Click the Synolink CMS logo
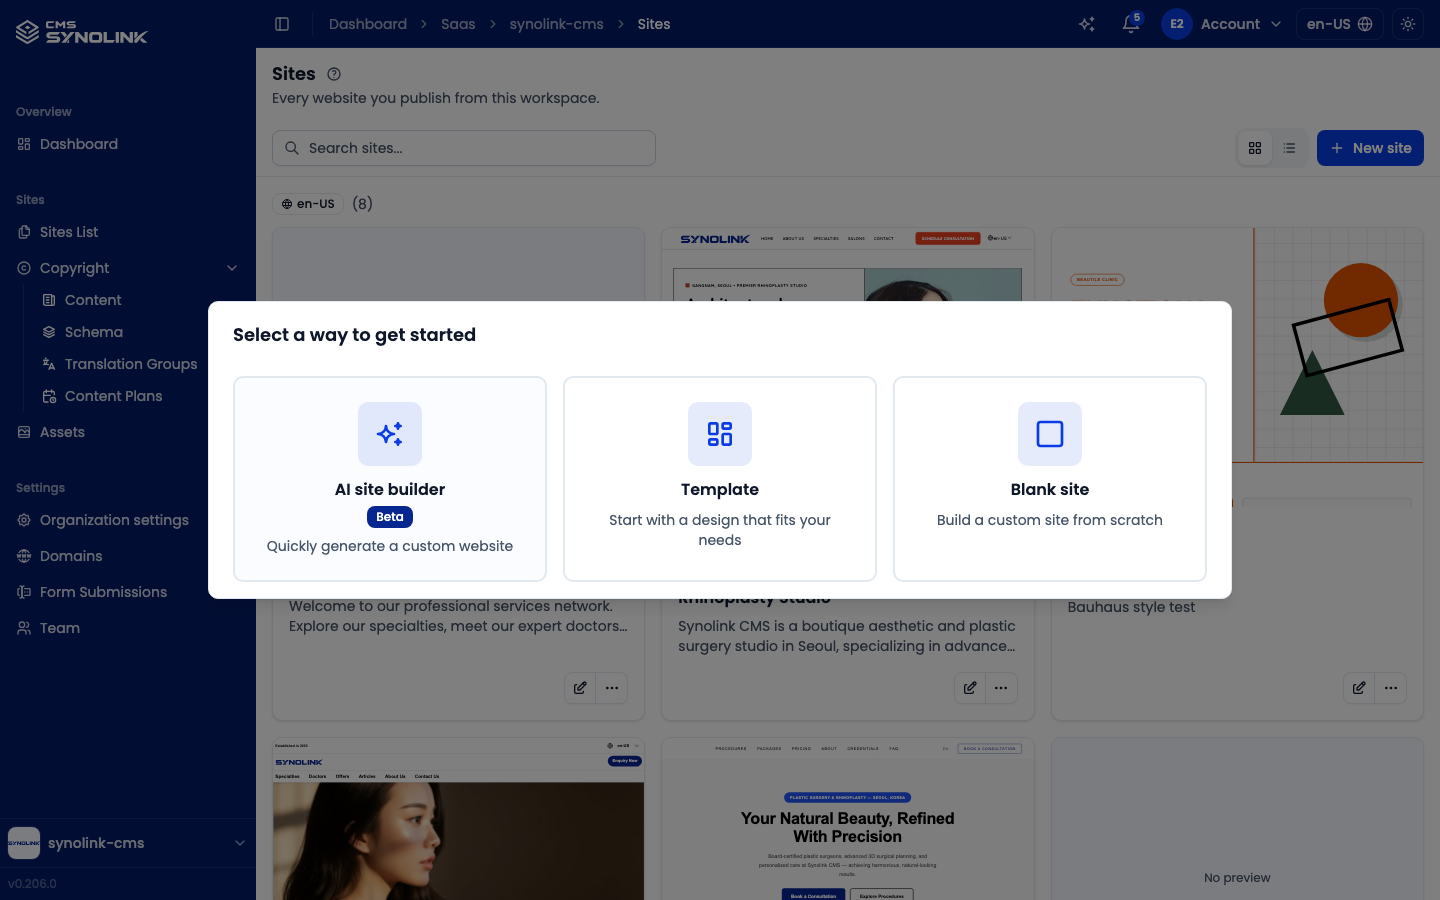 82,32
